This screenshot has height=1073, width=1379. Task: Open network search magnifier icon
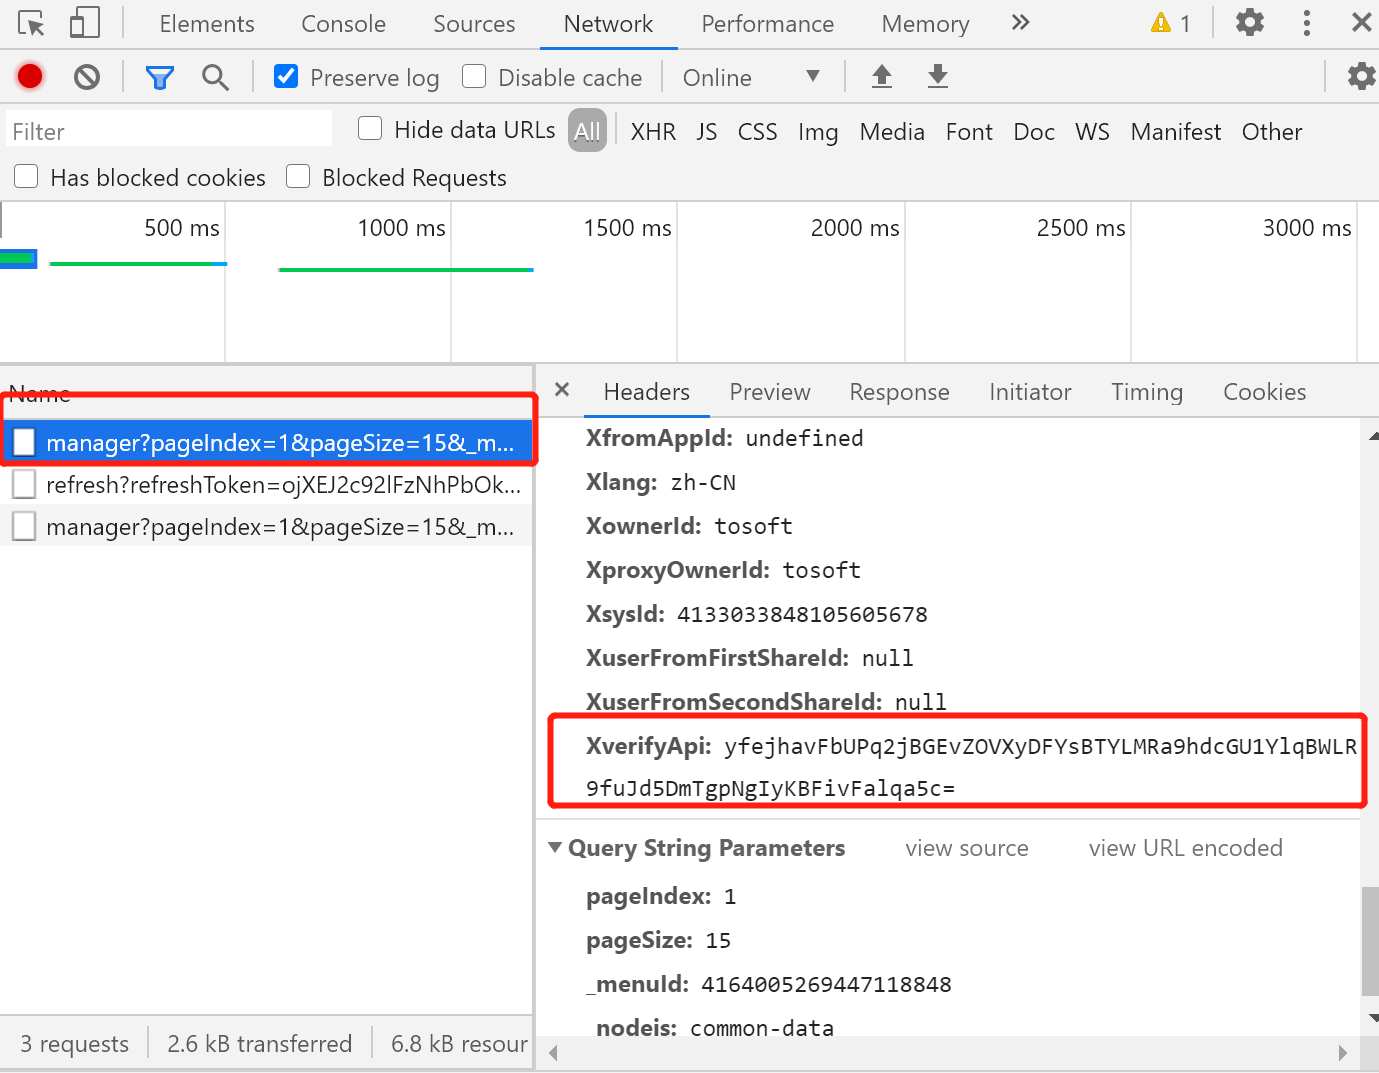click(x=215, y=77)
